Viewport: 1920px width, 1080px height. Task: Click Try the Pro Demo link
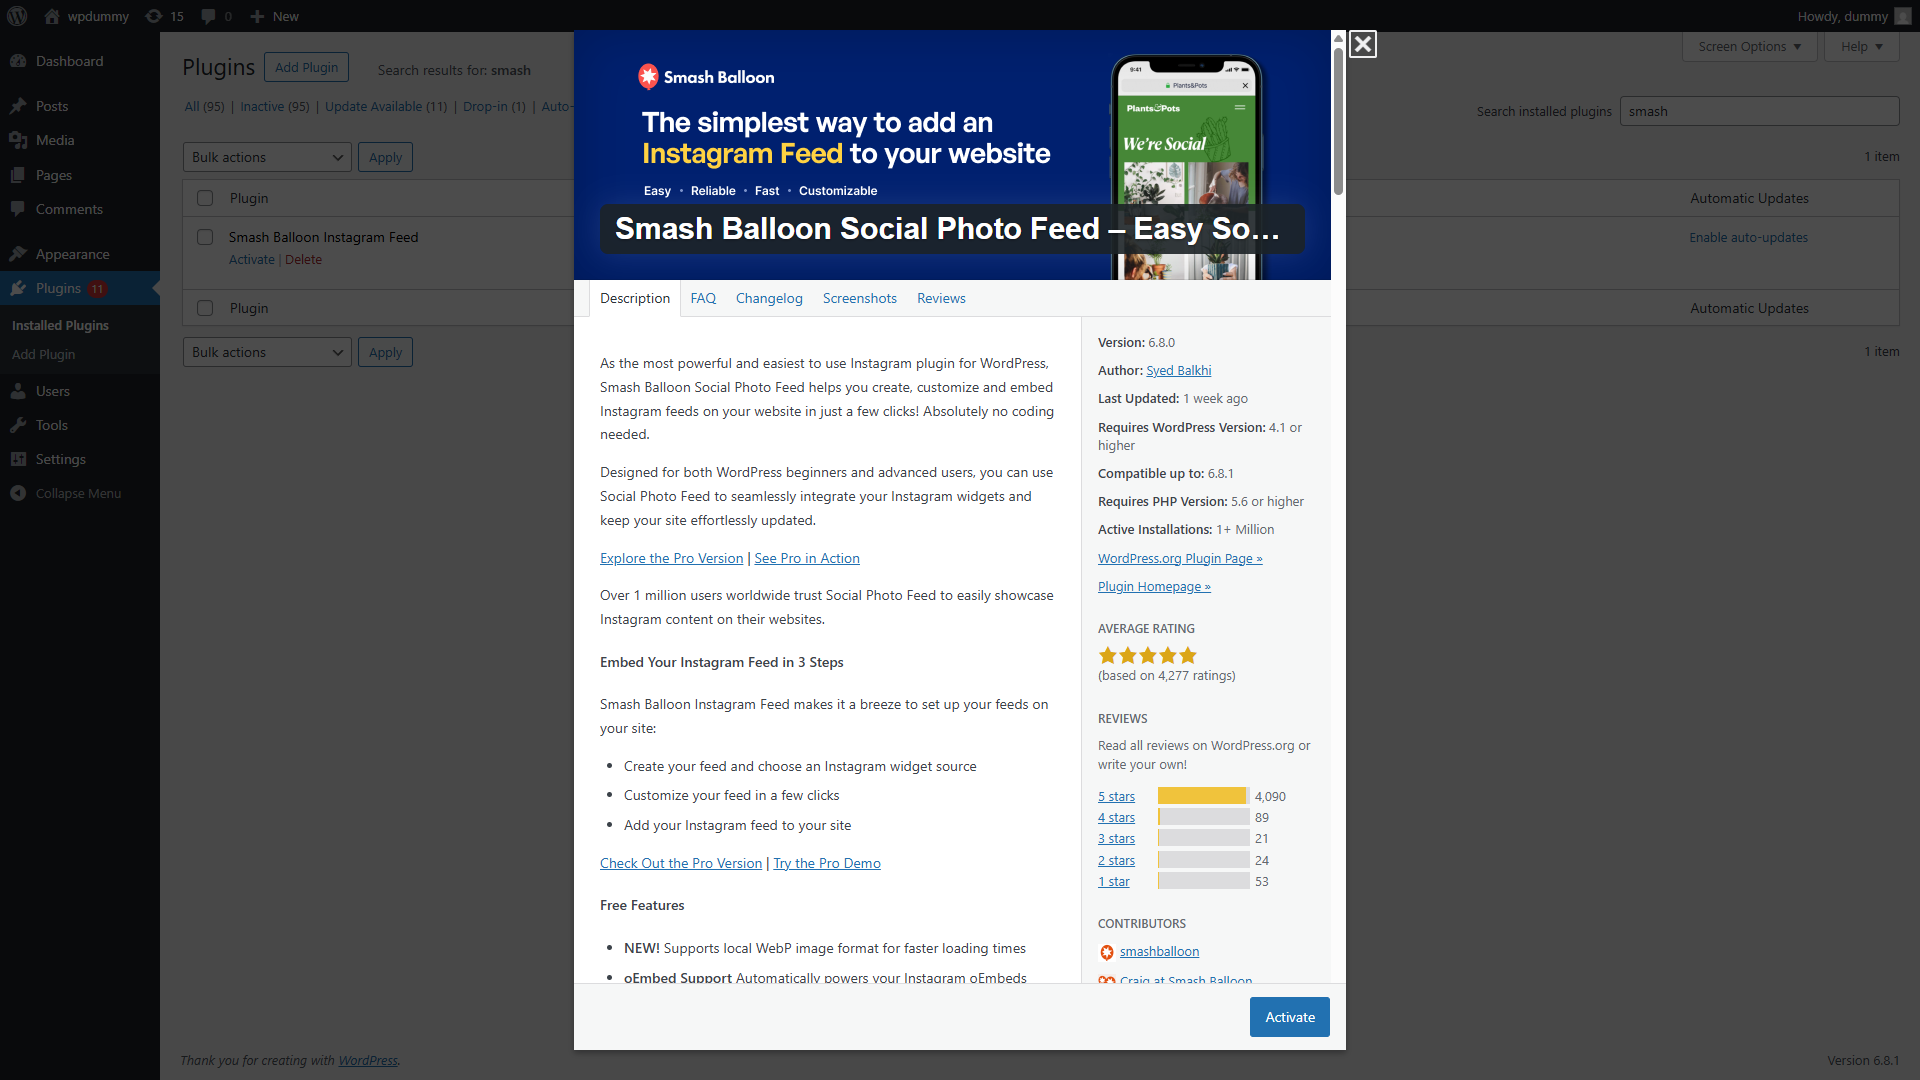[827, 863]
